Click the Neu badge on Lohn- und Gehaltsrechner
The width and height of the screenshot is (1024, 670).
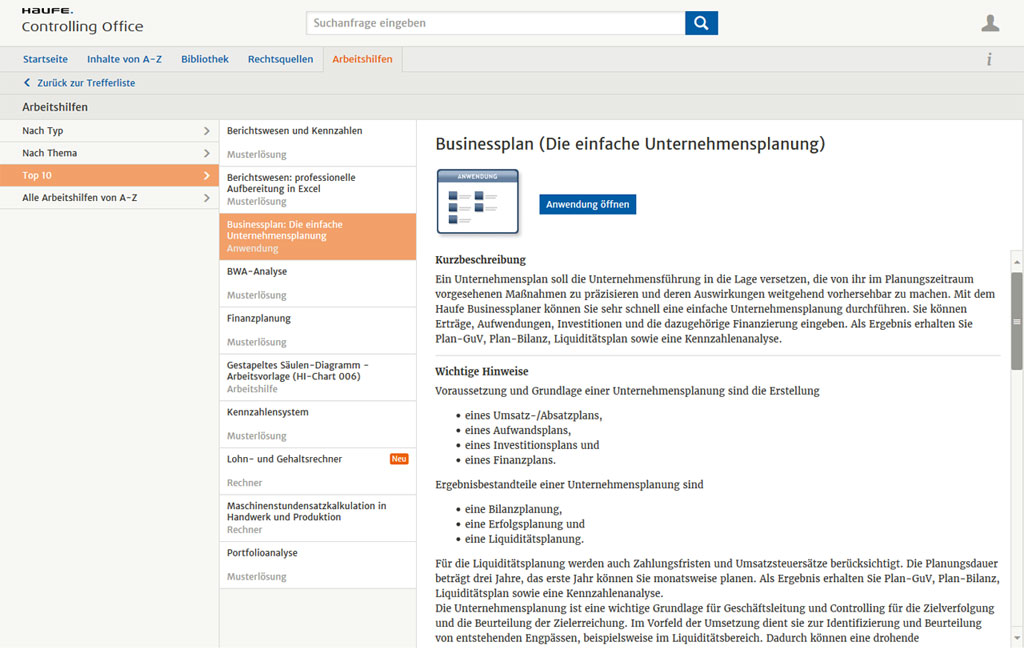(399, 459)
